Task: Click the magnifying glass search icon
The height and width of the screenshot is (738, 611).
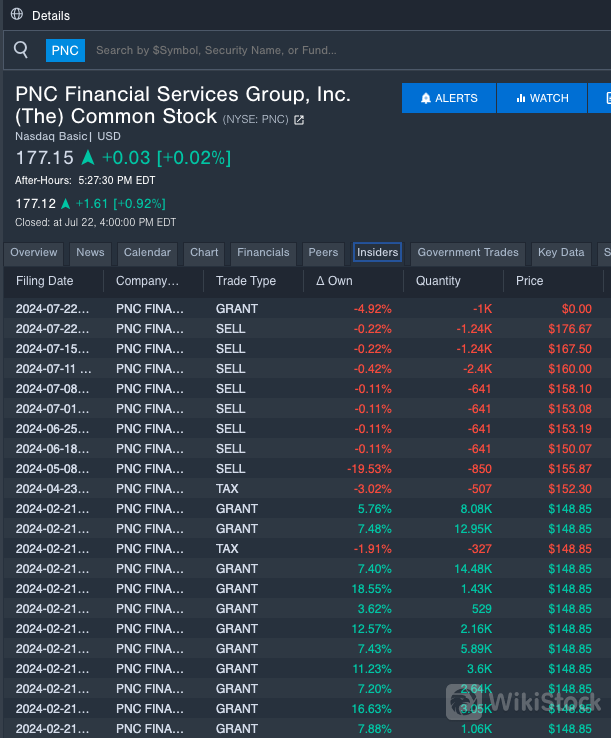Action: pos(21,50)
